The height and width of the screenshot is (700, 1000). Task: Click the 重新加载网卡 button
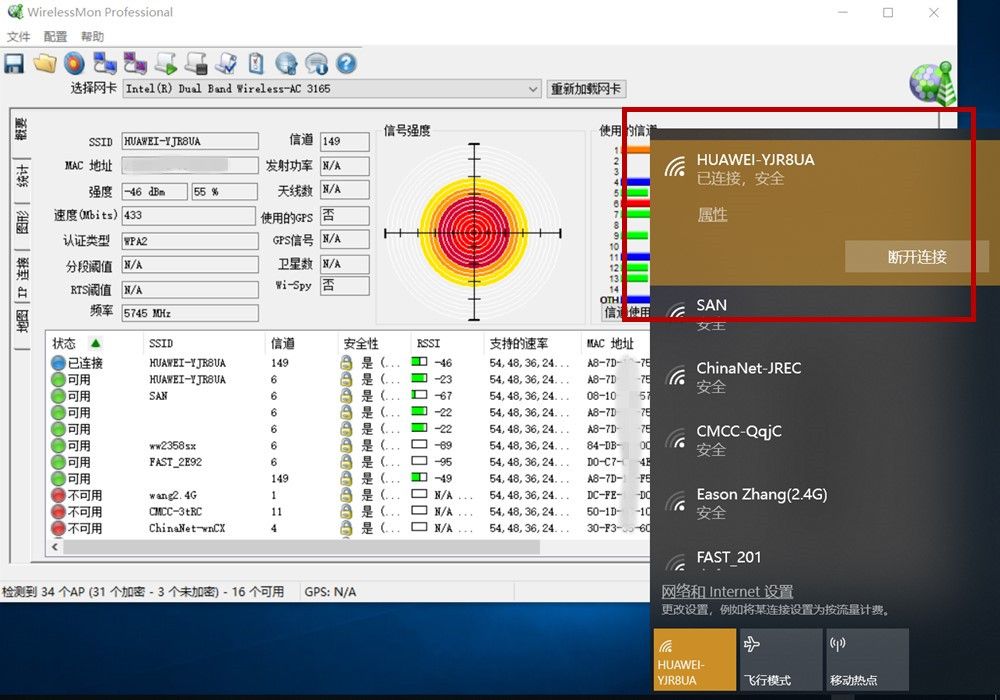tap(586, 89)
